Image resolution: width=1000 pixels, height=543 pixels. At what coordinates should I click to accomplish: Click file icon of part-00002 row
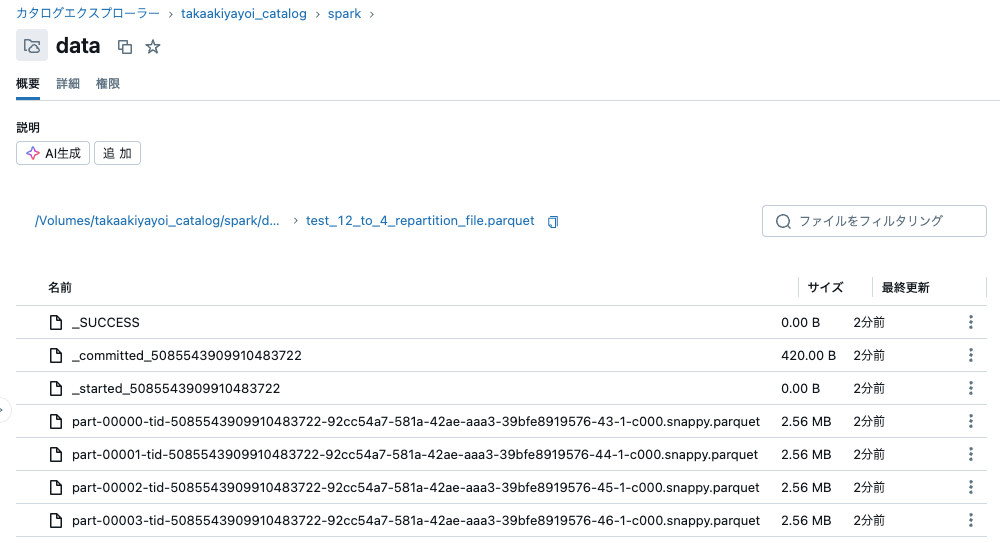click(56, 487)
